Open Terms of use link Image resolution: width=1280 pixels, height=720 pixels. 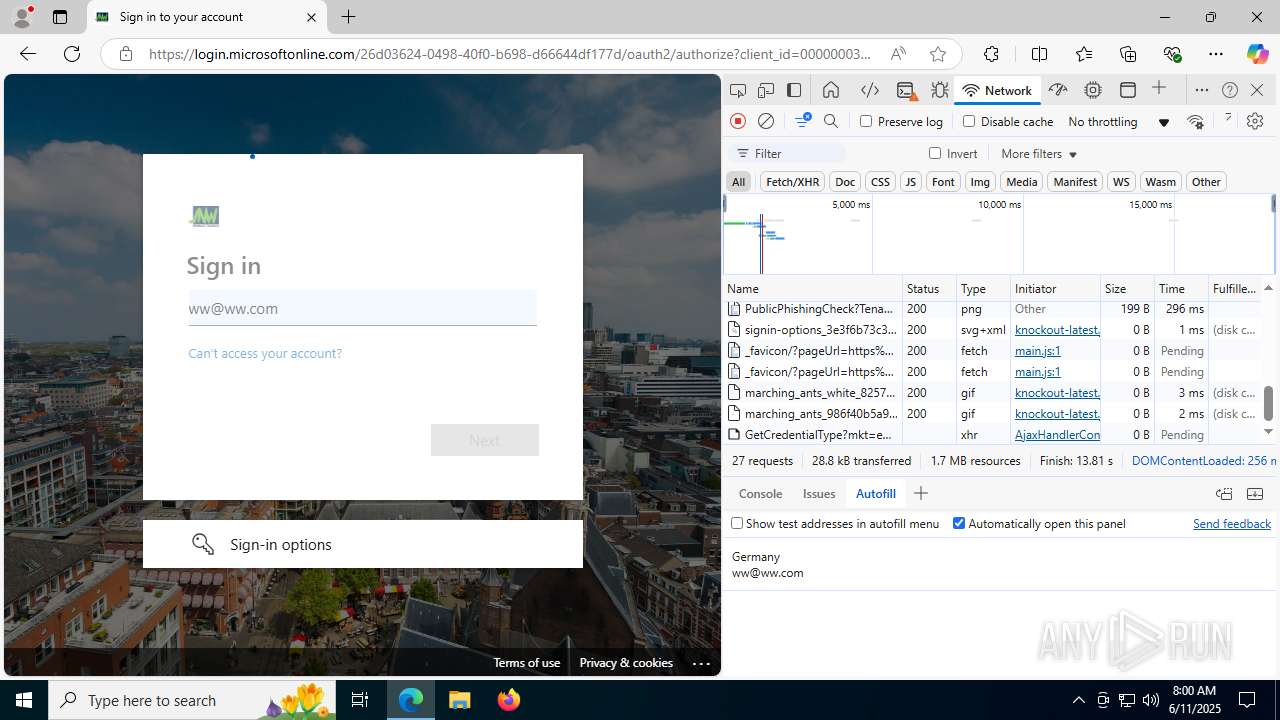(526, 663)
